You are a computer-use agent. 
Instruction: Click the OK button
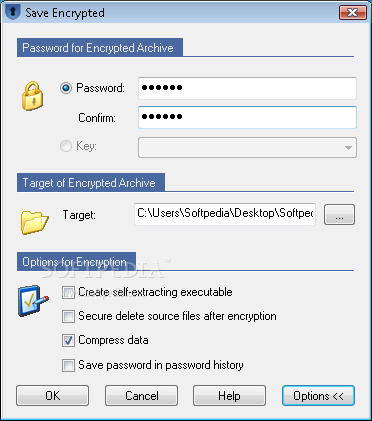click(52, 396)
